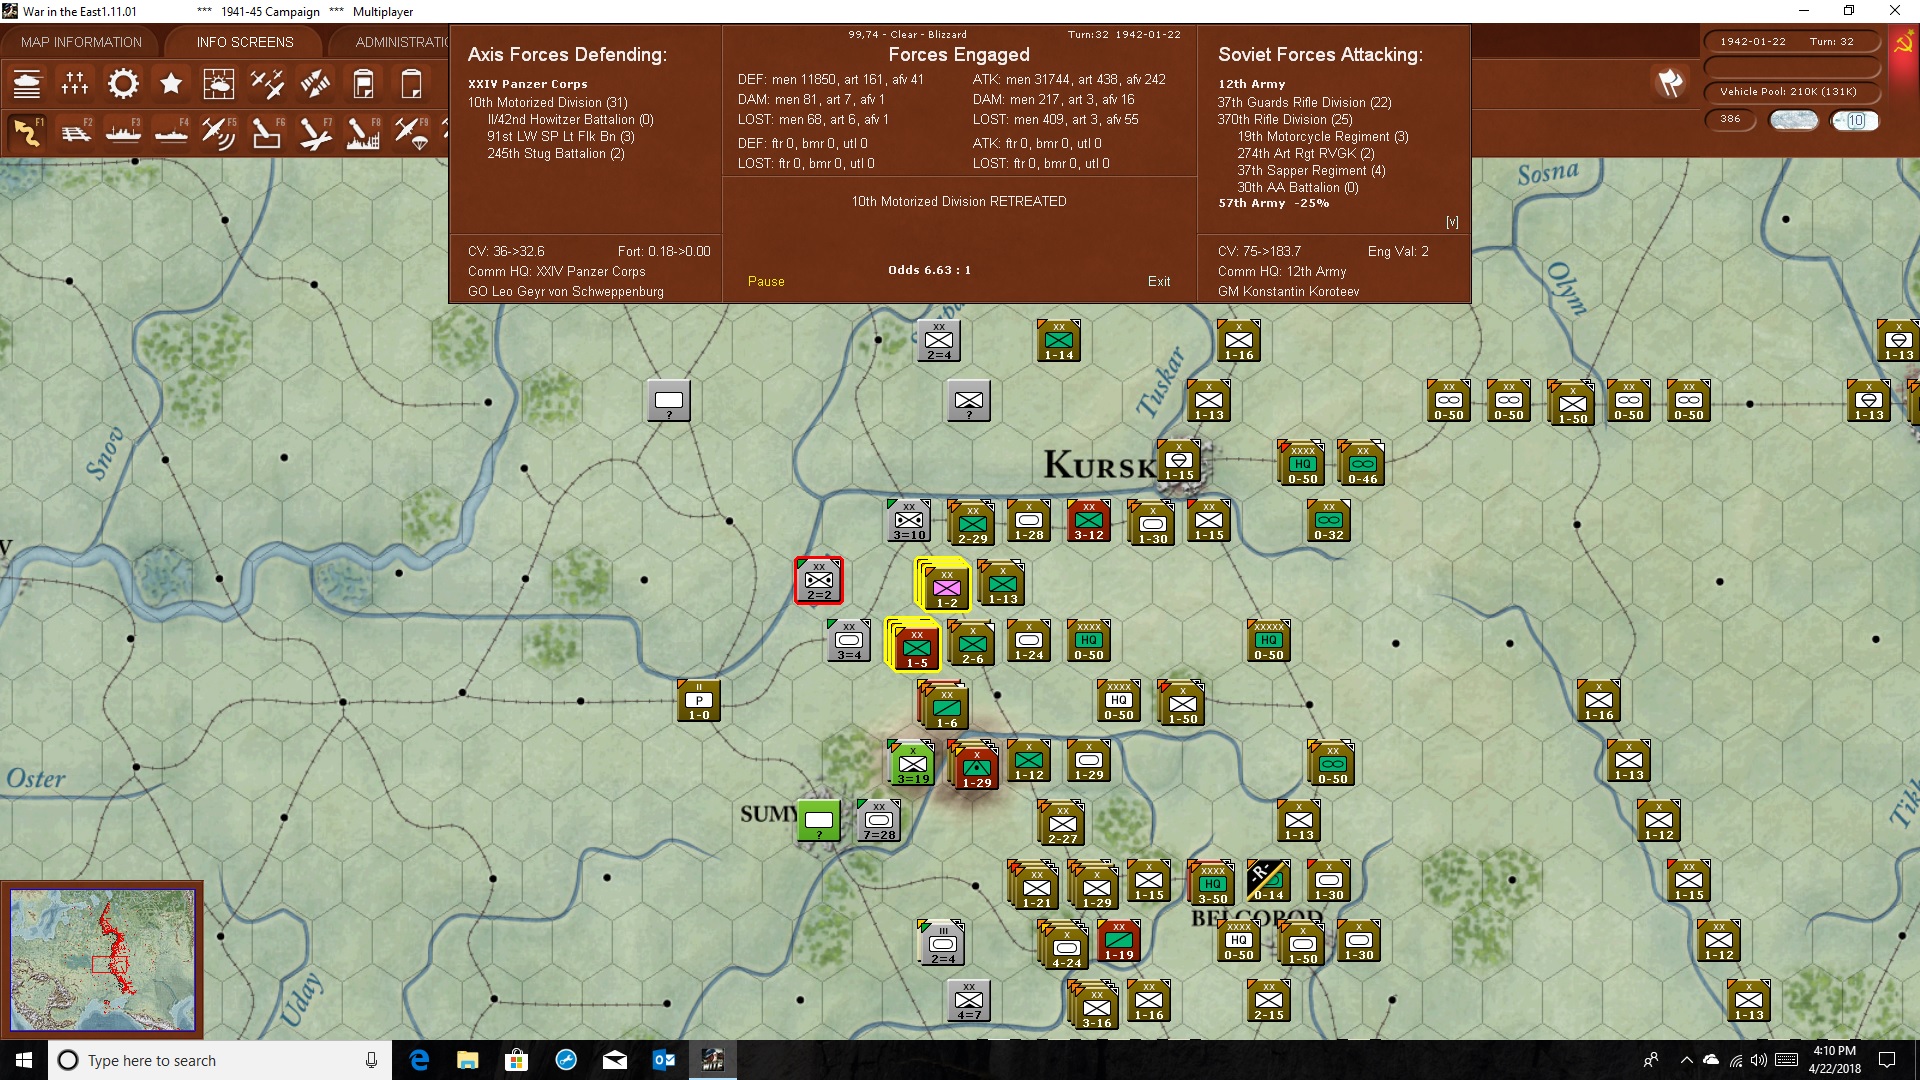The image size is (1920, 1080).
Task: Pause the combat resolution
Action: coord(766,282)
